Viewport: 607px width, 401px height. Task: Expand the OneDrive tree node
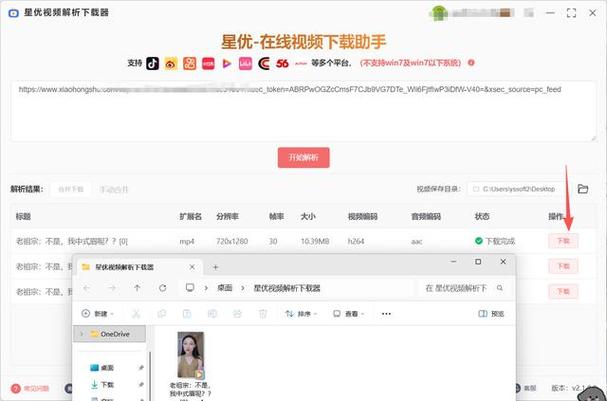[x=82, y=334]
